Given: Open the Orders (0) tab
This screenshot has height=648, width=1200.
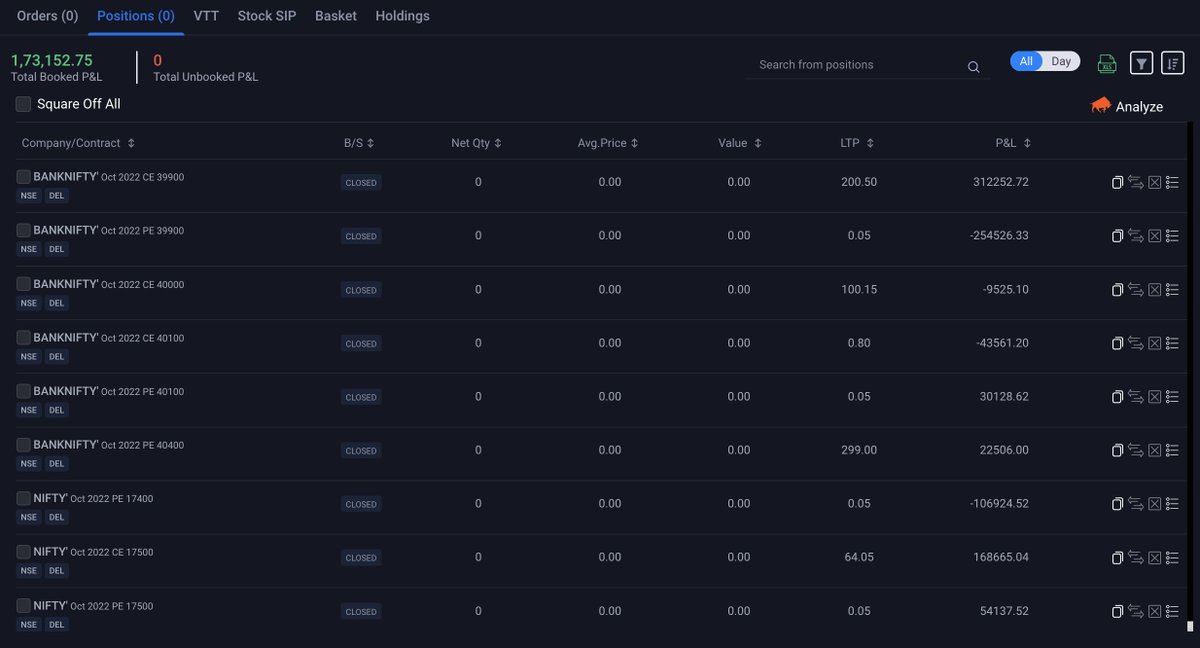Looking at the screenshot, I should (x=48, y=16).
